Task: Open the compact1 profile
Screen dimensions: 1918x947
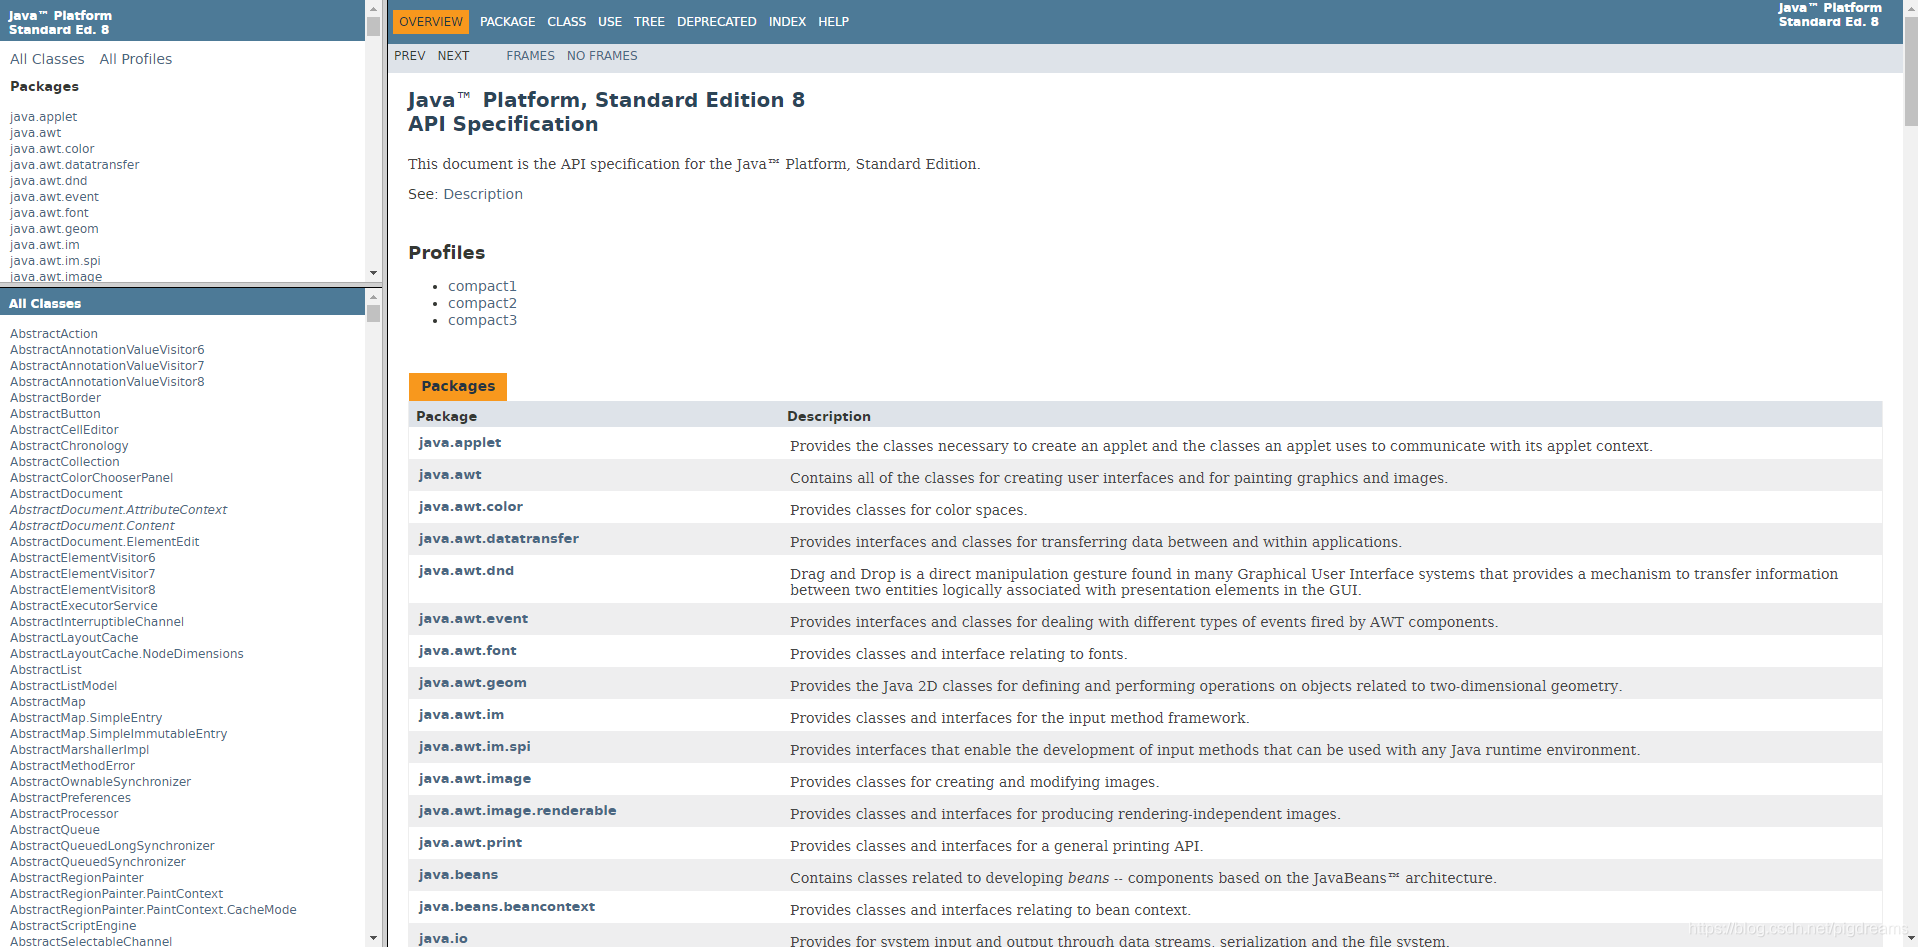Action: (482, 286)
